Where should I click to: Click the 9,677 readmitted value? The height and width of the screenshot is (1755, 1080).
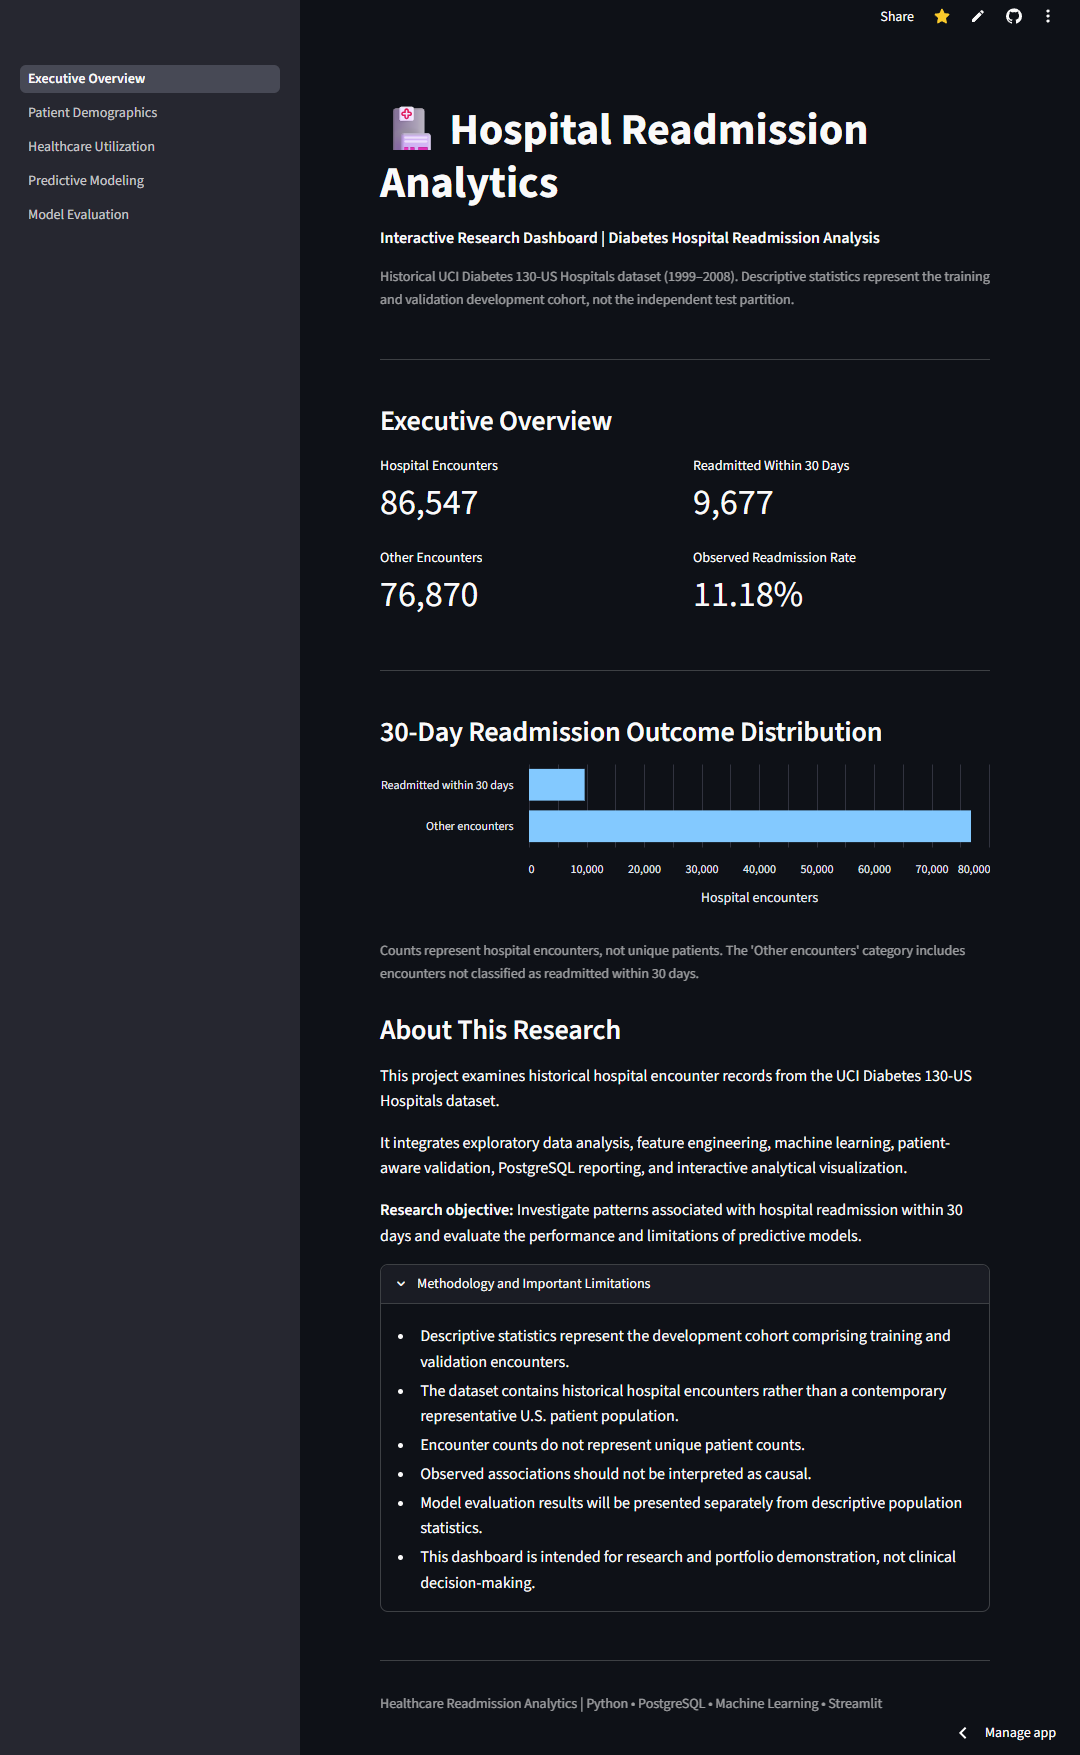tap(733, 503)
